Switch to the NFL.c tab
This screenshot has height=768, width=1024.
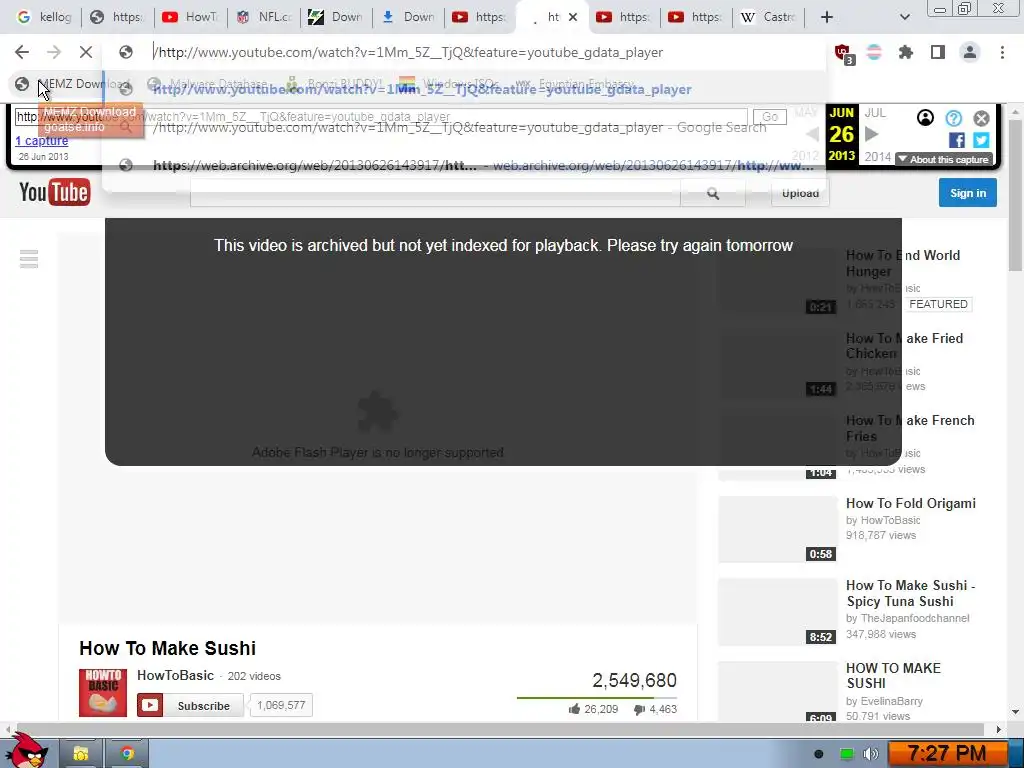(x=263, y=17)
